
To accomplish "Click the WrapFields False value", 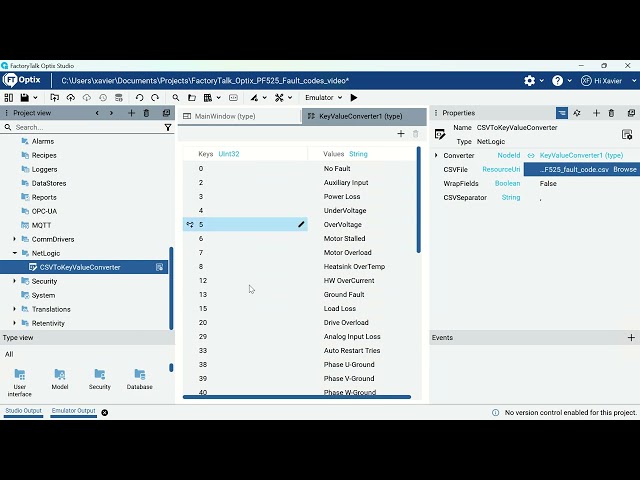I will 548,184.
